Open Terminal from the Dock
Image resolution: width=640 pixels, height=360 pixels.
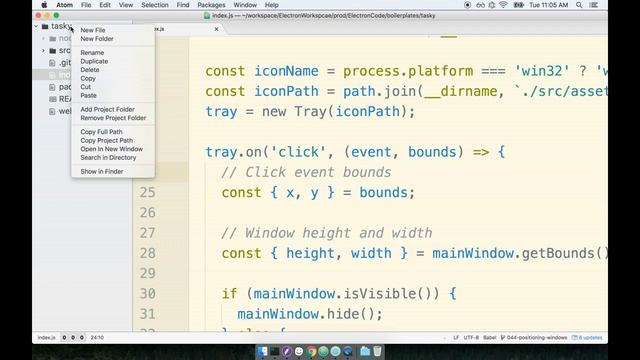coord(275,351)
